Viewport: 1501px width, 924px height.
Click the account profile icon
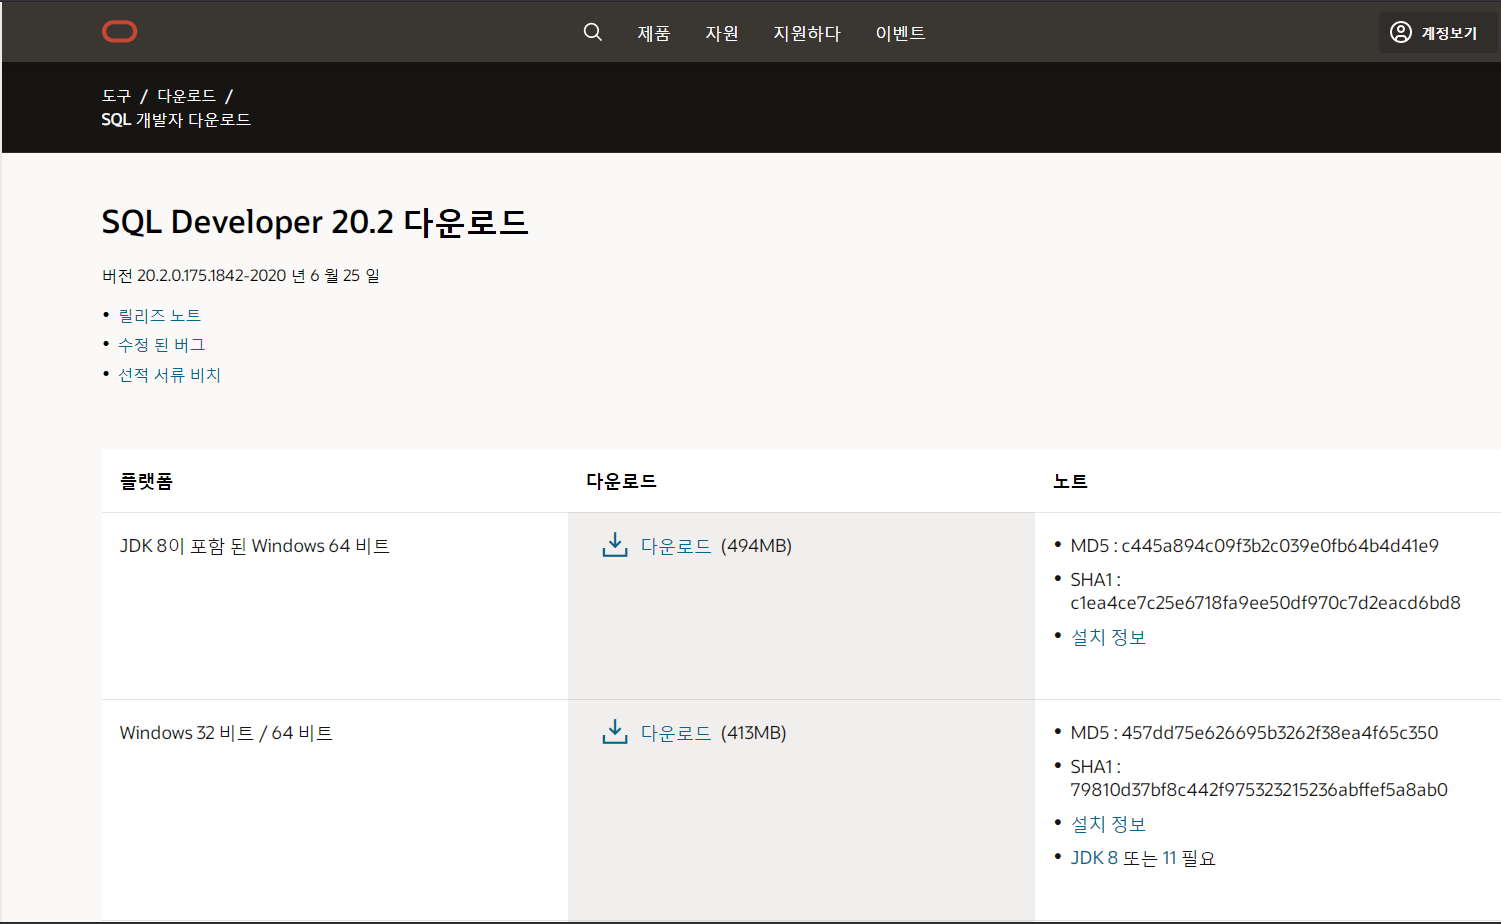(1401, 32)
